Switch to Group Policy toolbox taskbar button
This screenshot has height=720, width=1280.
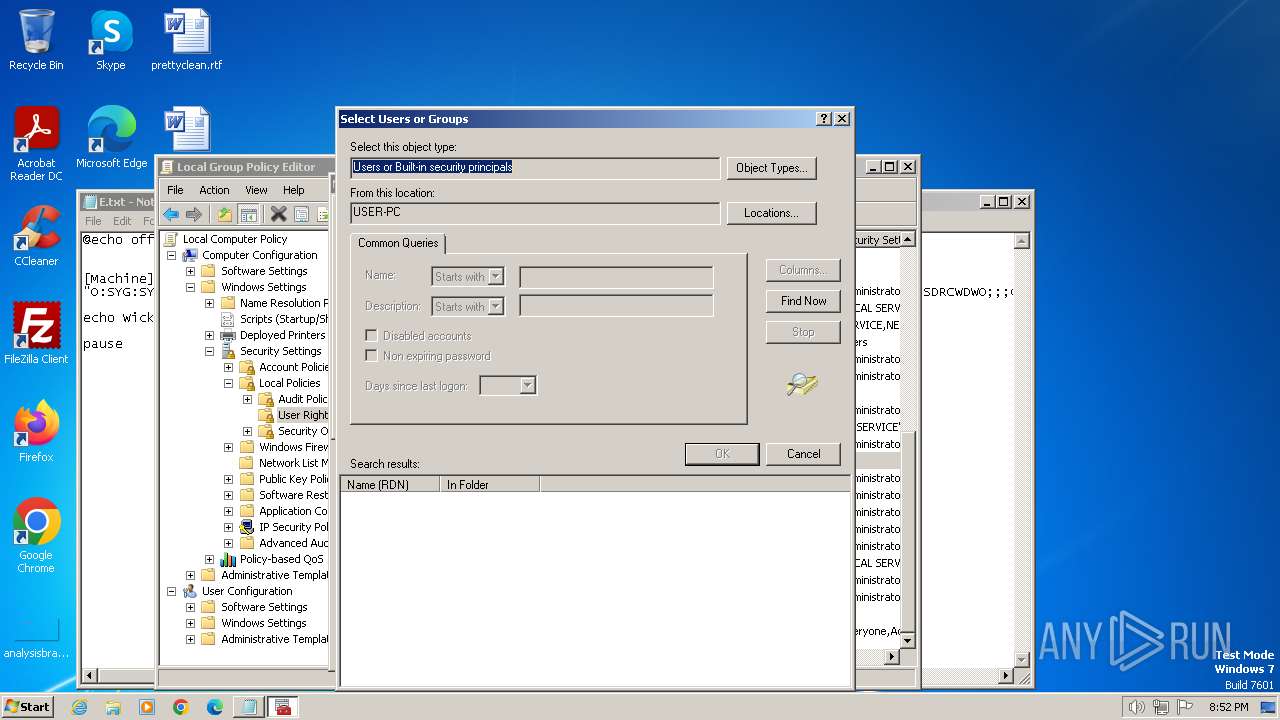(283, 707)
